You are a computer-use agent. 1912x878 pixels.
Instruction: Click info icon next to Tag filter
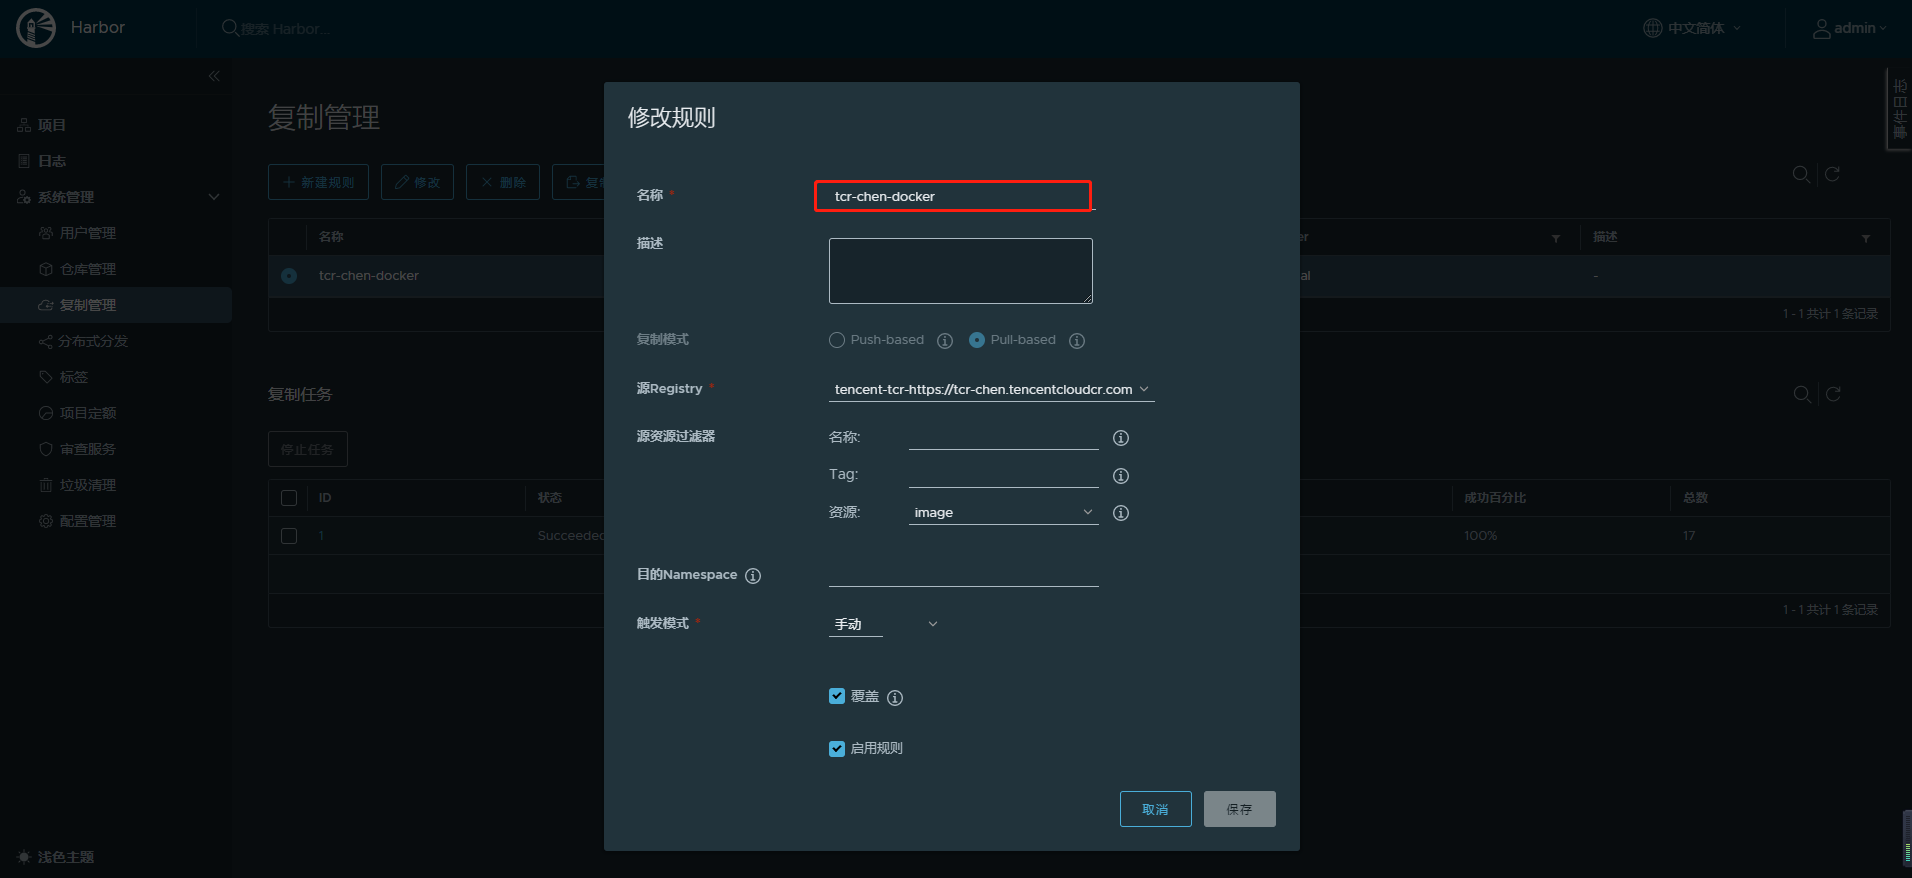[x=1121, y=476]
